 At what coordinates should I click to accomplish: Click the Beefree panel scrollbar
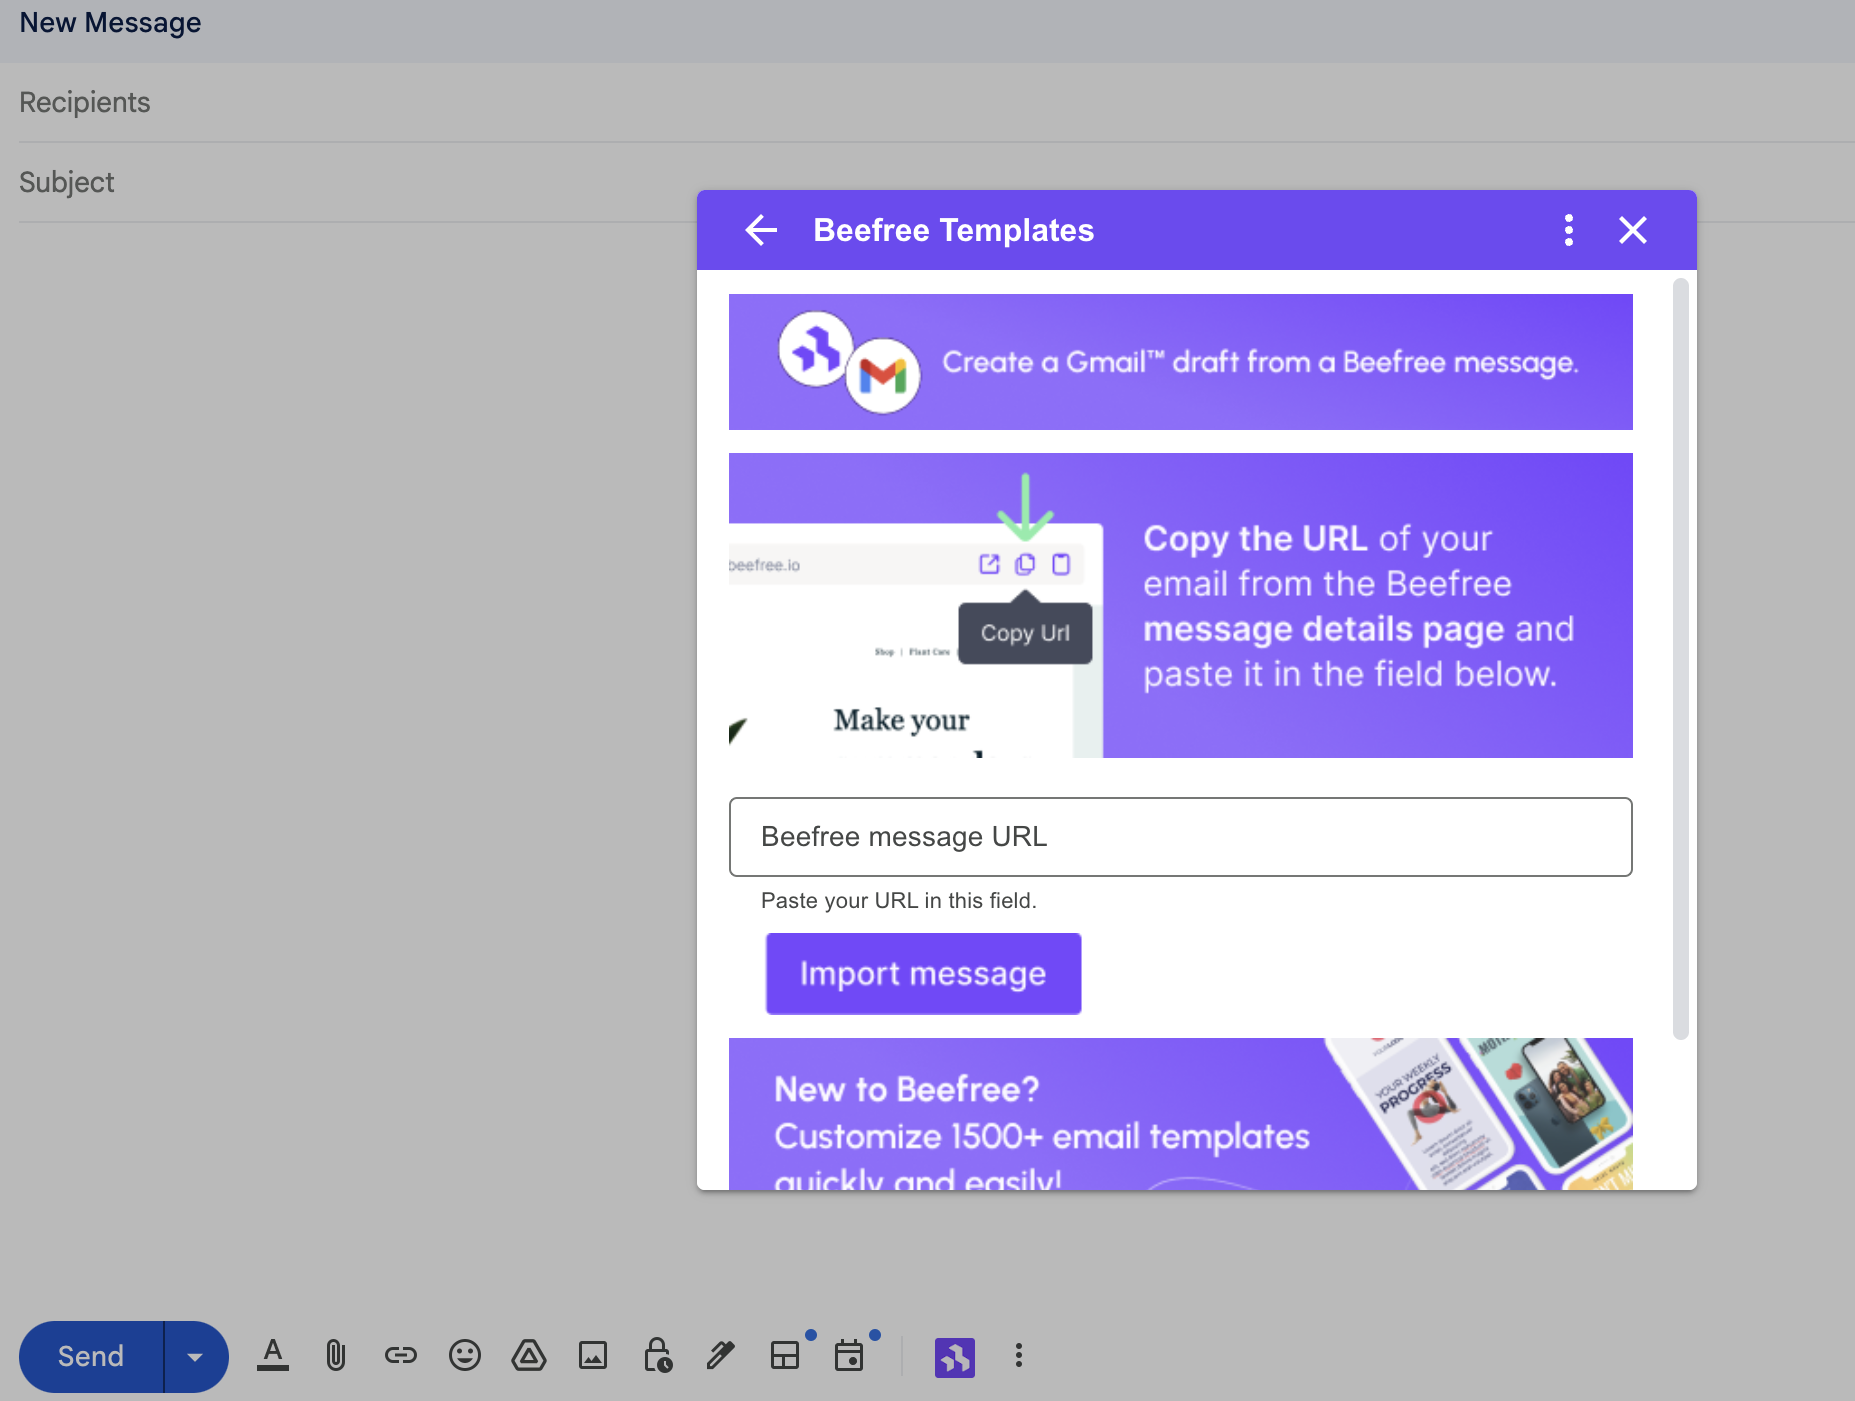tap(1680, 658)
